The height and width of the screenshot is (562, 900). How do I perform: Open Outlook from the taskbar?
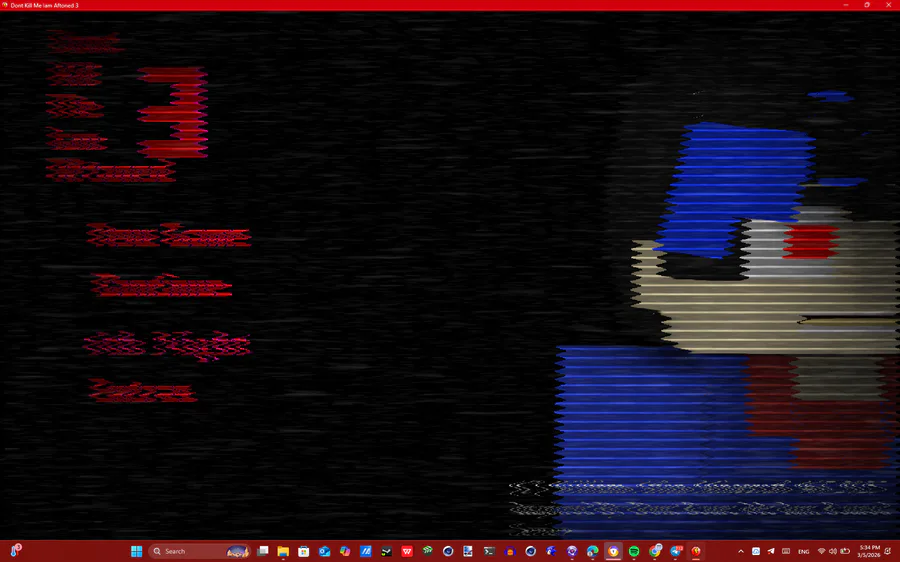(x=324, y=551)
